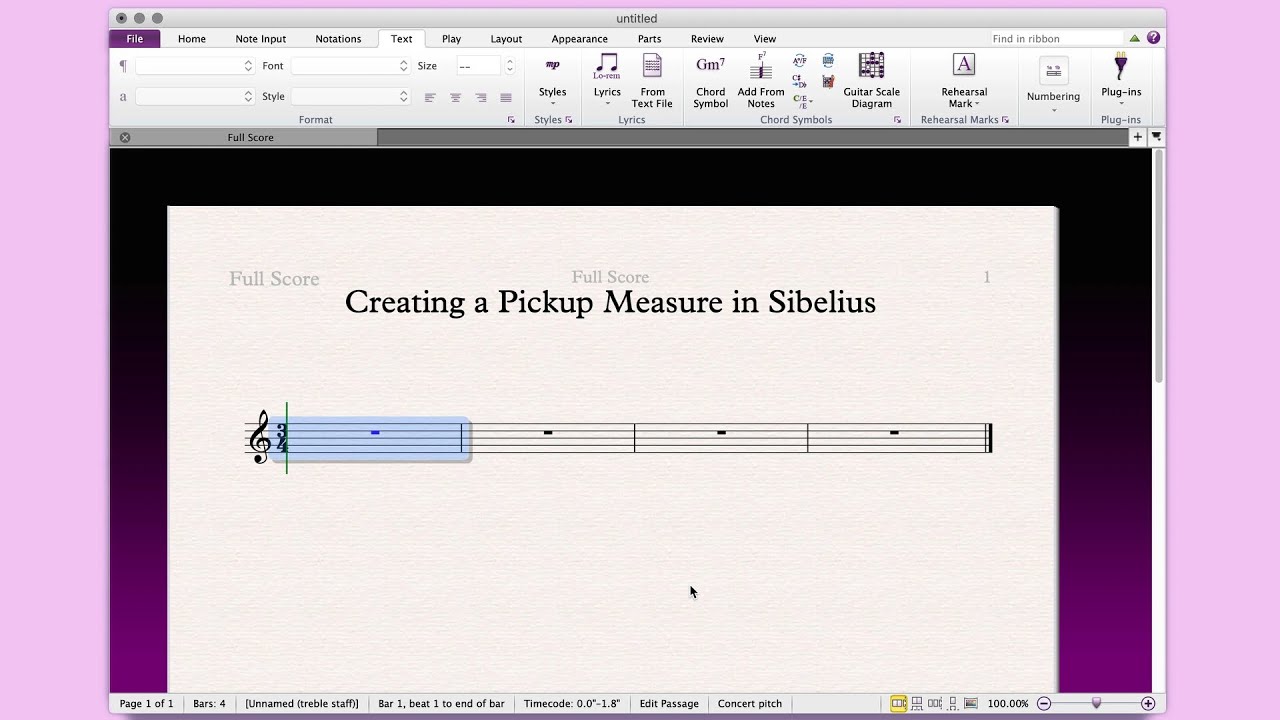Switch to the Home tab

192,39
